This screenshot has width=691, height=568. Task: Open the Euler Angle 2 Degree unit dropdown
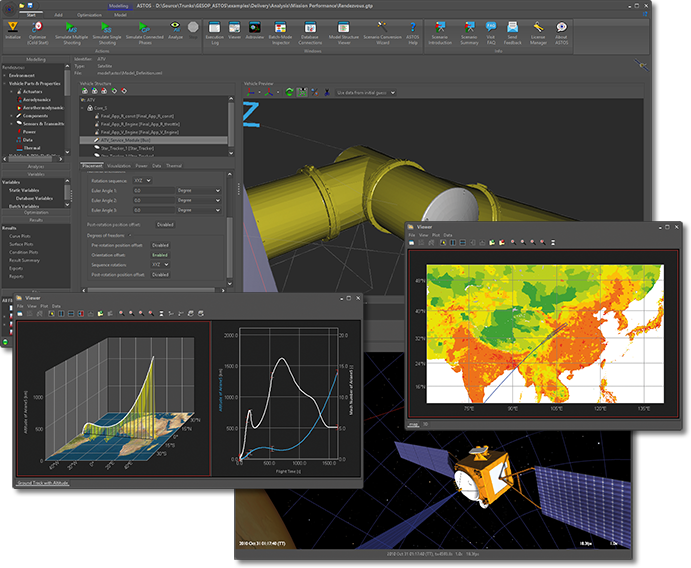(199, 200)
